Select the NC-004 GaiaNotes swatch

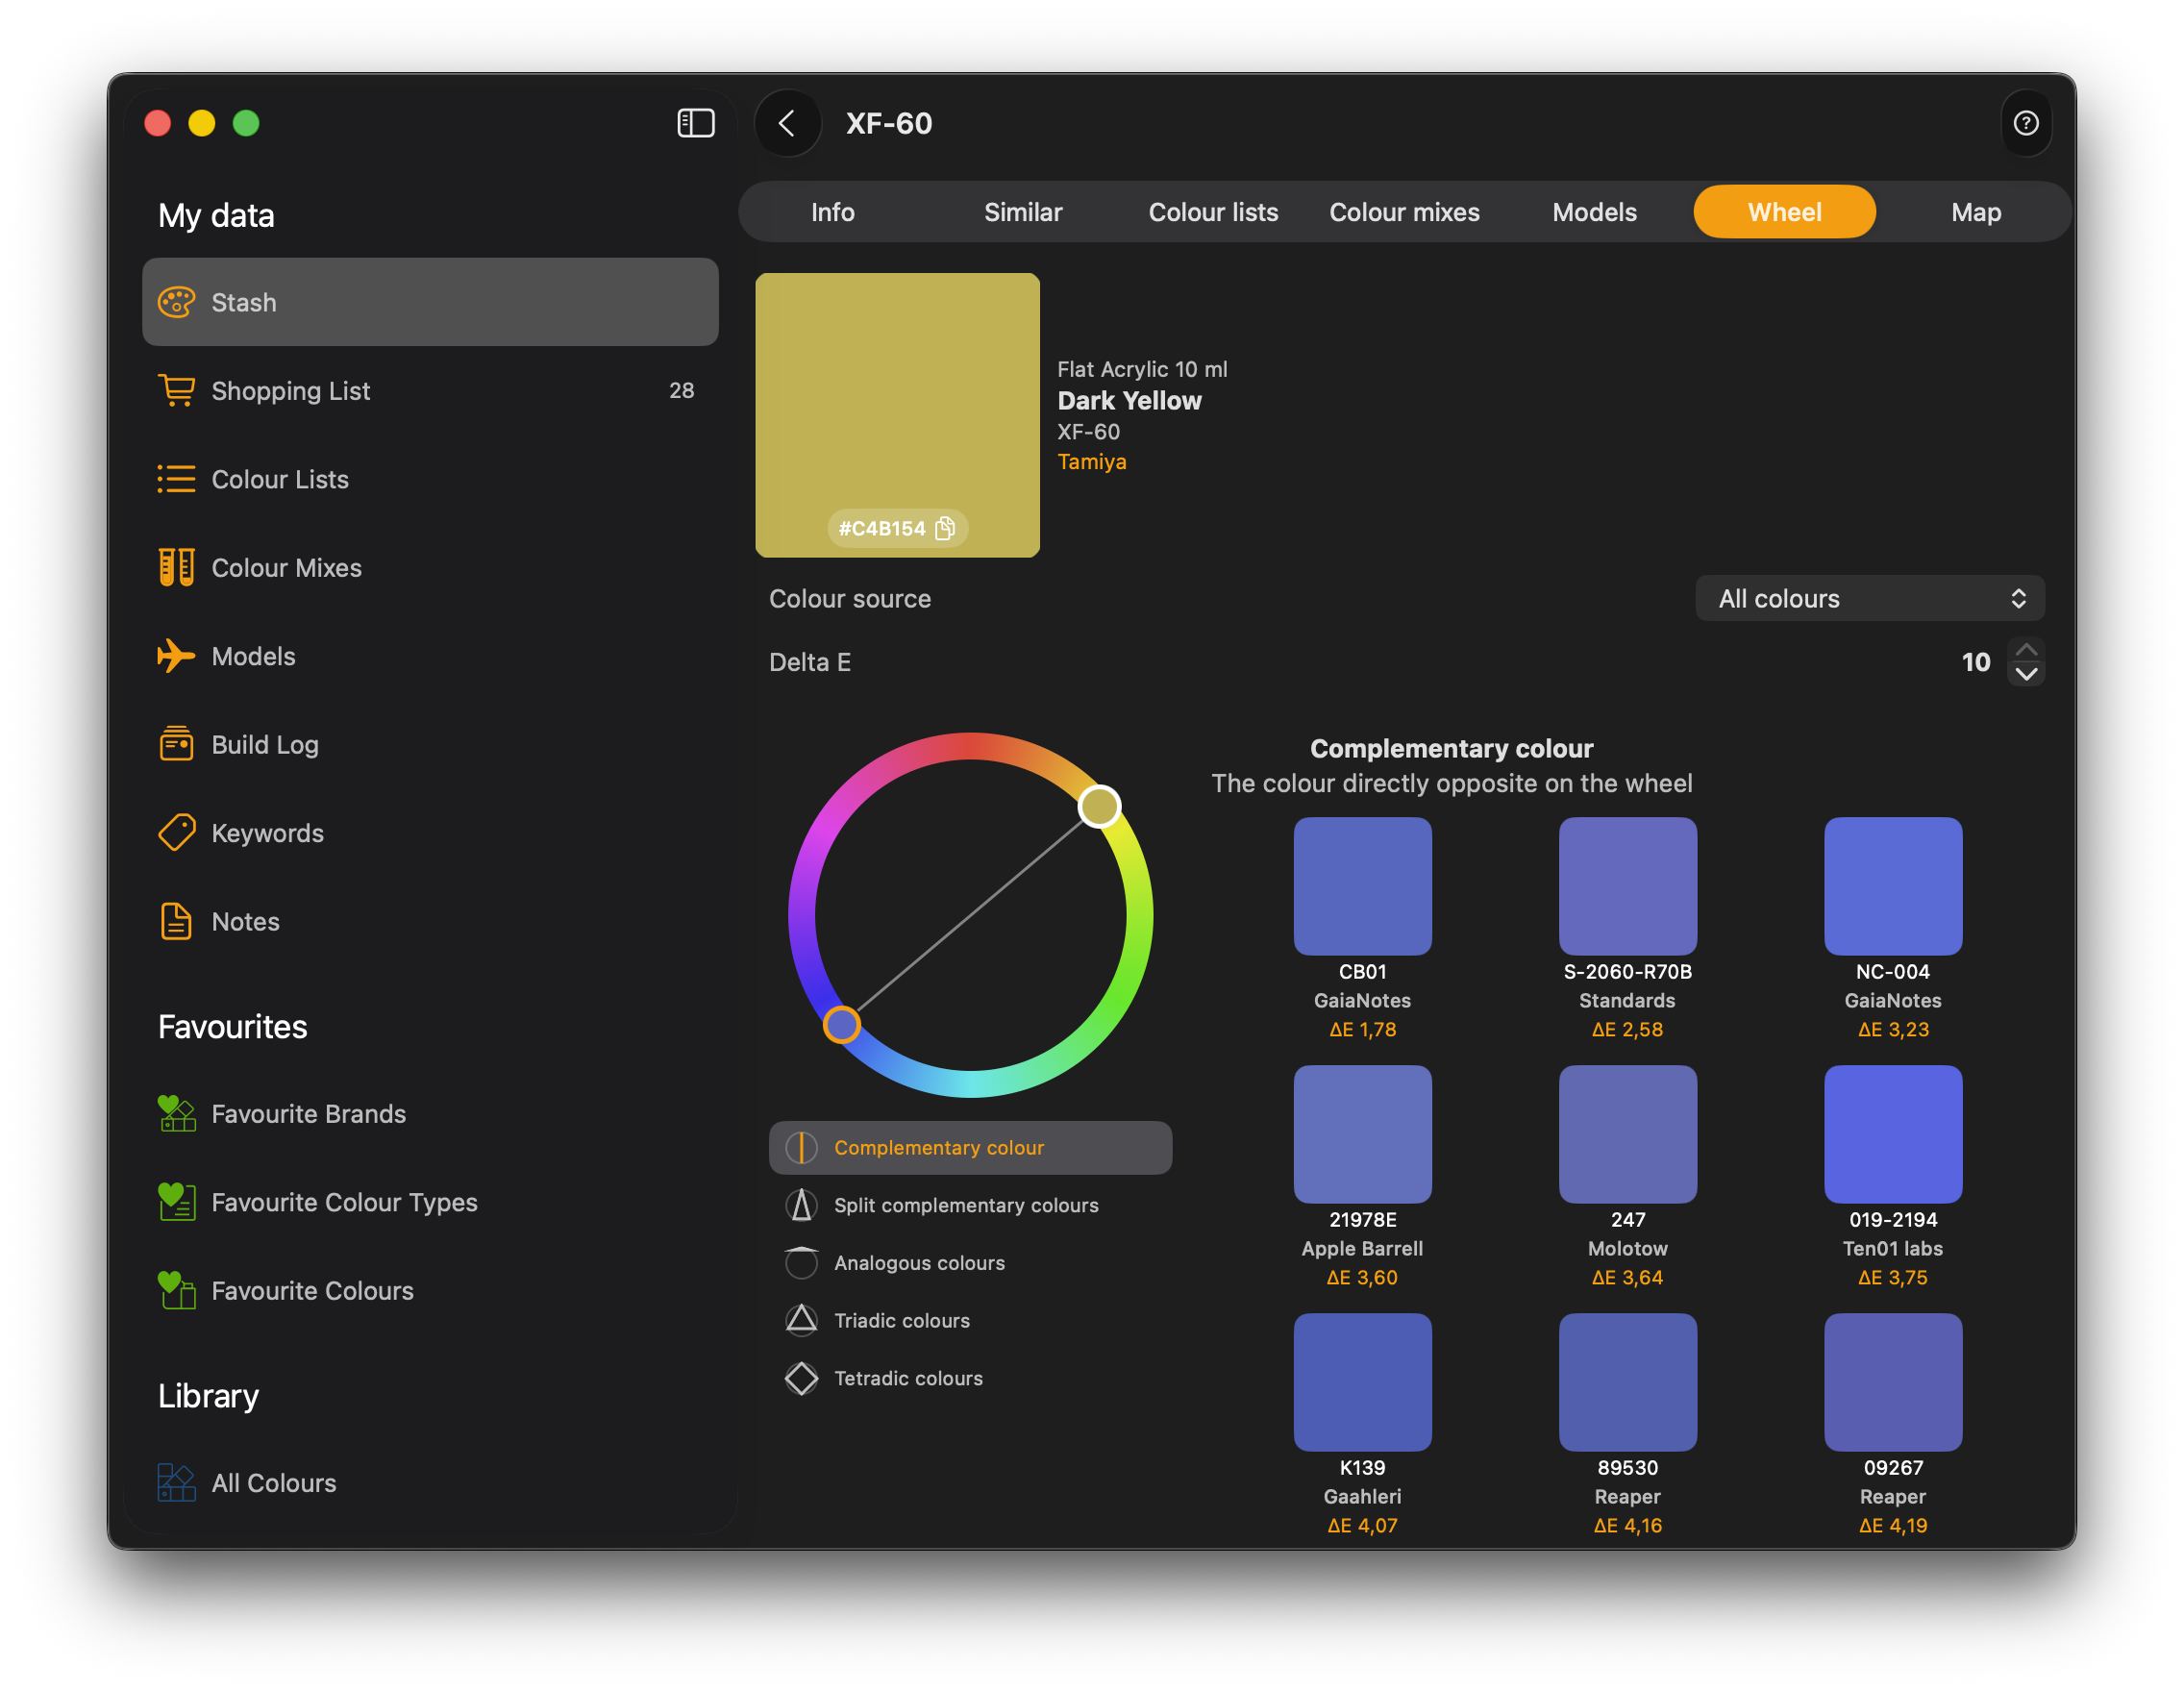pyautogui.click(x=1893, y=886)
